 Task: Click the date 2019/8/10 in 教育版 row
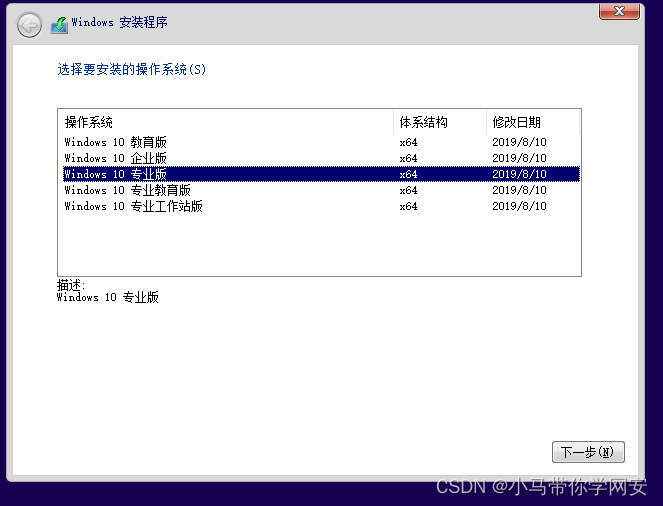pos(519,142)
